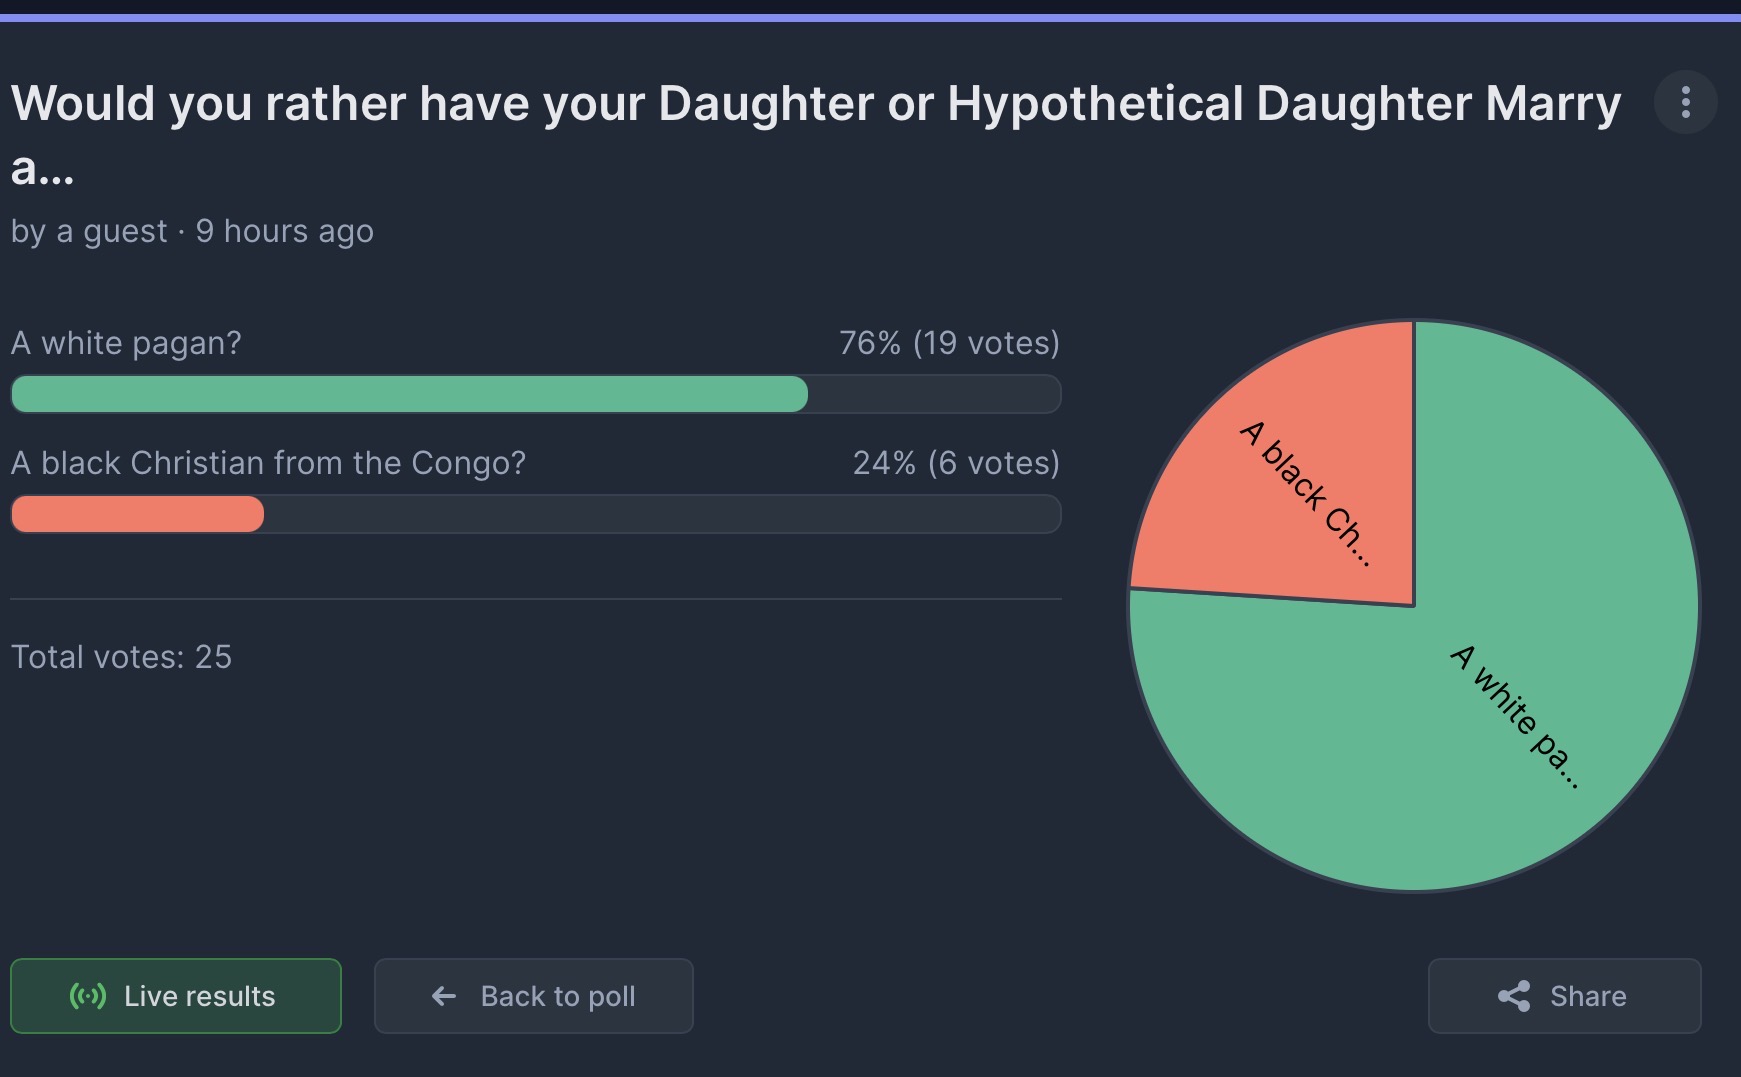Select the "A white pagan?" option label
Viewport: 1741px width, 1077px height.
pos(126,343)
